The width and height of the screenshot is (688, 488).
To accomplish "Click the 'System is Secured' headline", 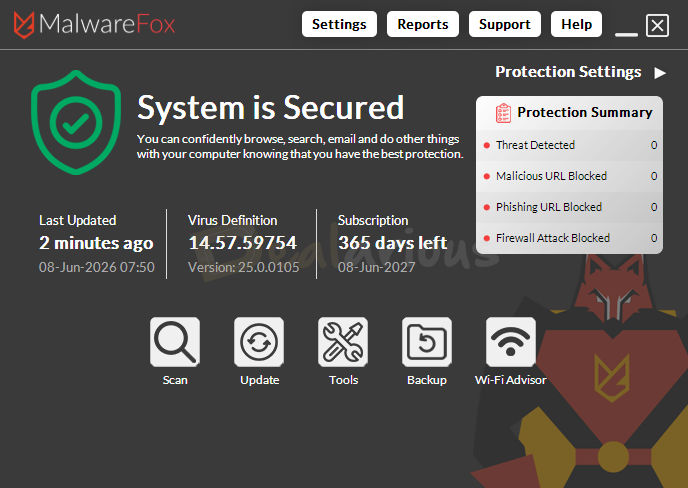I will click(270, 108).
